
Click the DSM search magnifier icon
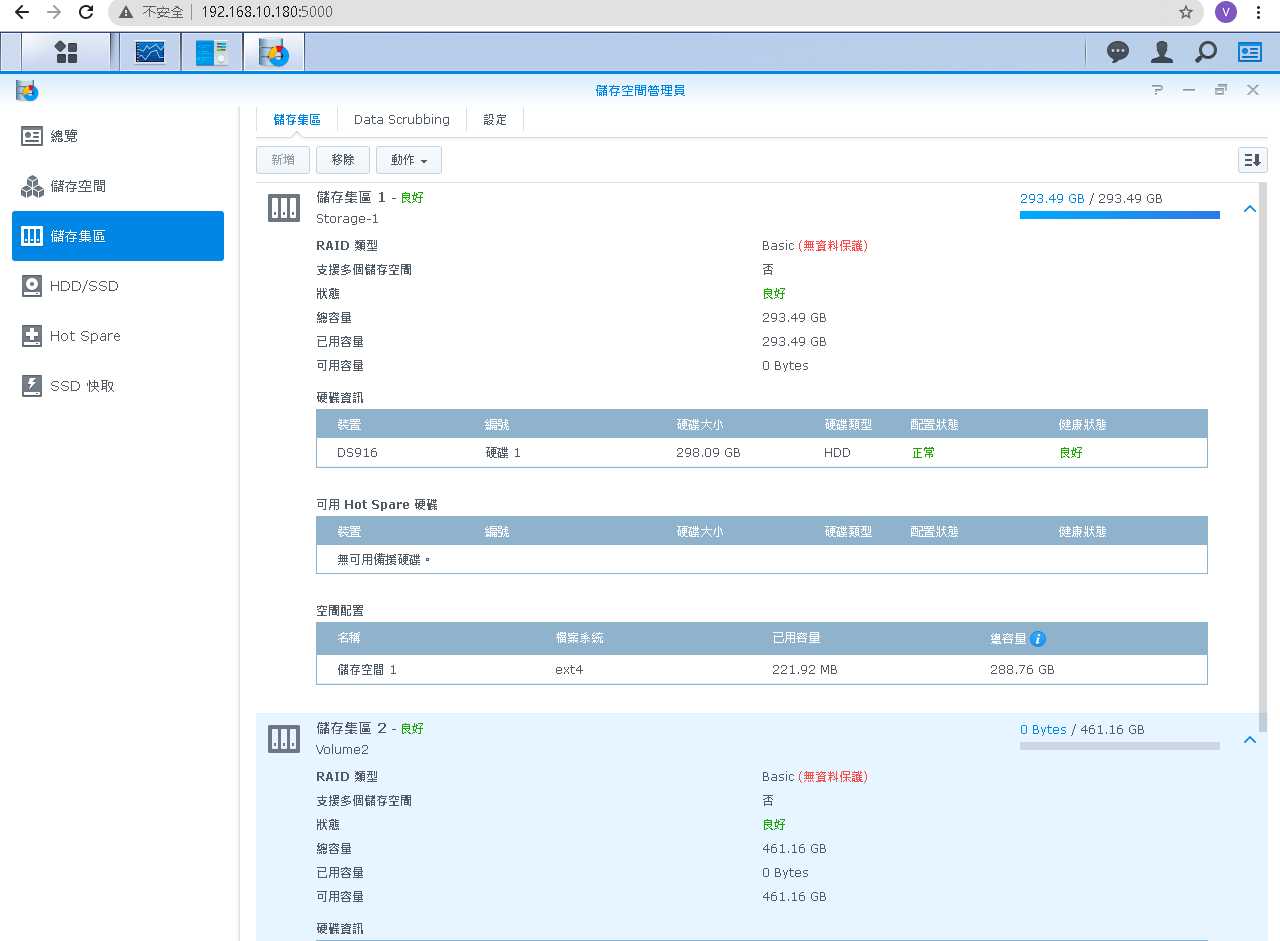click(x=1206, y=52)
